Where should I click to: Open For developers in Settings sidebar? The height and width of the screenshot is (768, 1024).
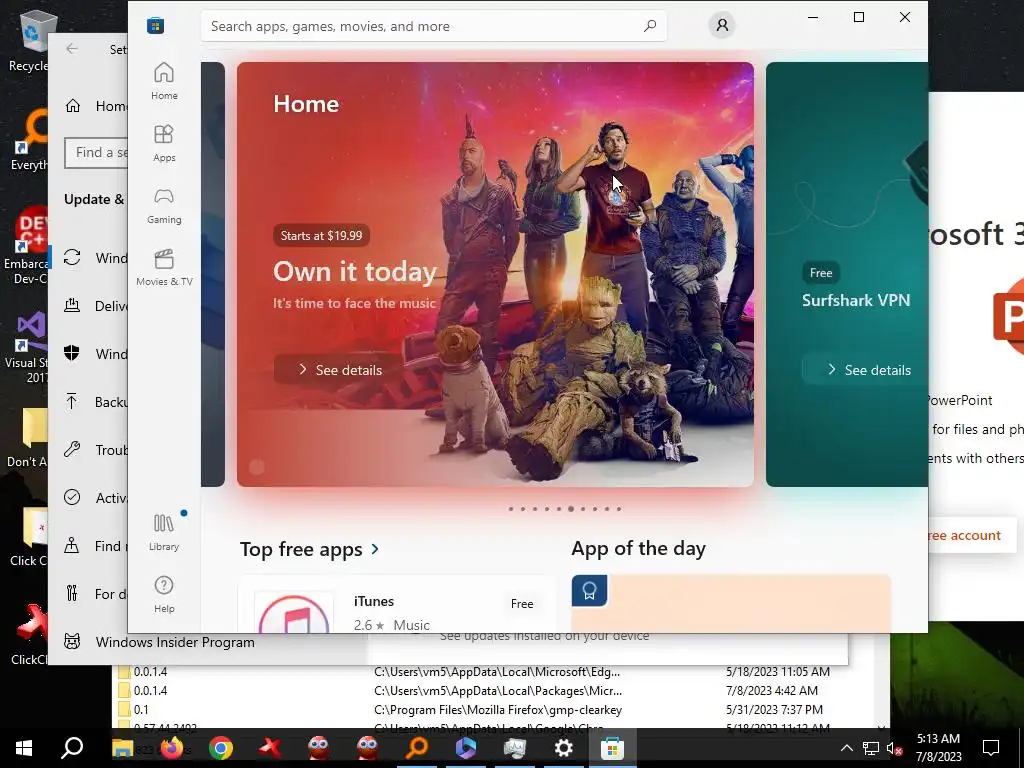pyautogui.click(x=89, y=594)
